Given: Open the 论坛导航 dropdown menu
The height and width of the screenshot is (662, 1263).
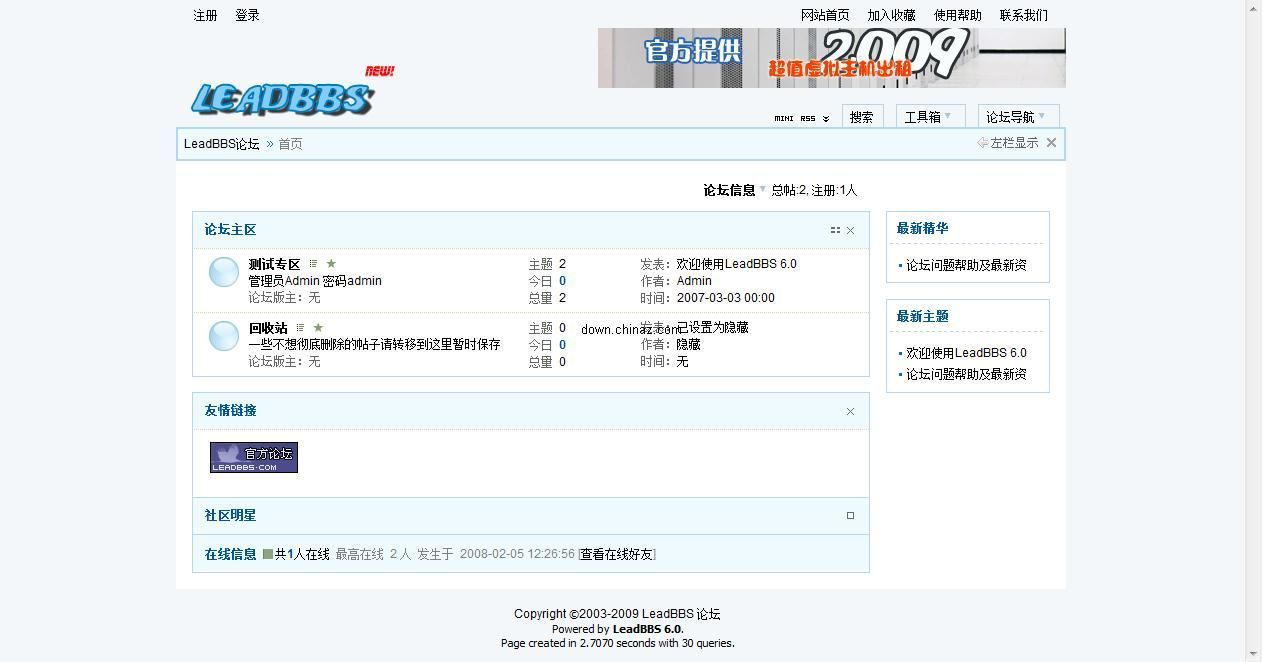Looking at the screenshot, I should 1018,117.
